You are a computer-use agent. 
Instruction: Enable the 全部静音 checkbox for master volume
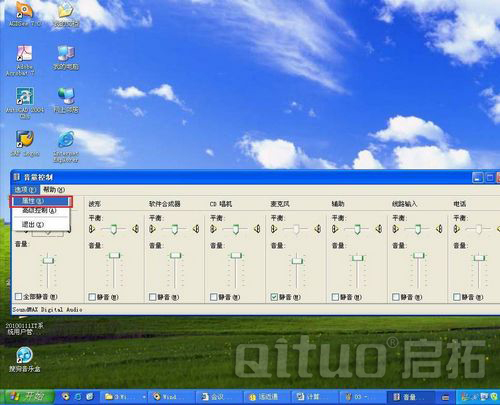pyautogui.click(x=19, y=296)
